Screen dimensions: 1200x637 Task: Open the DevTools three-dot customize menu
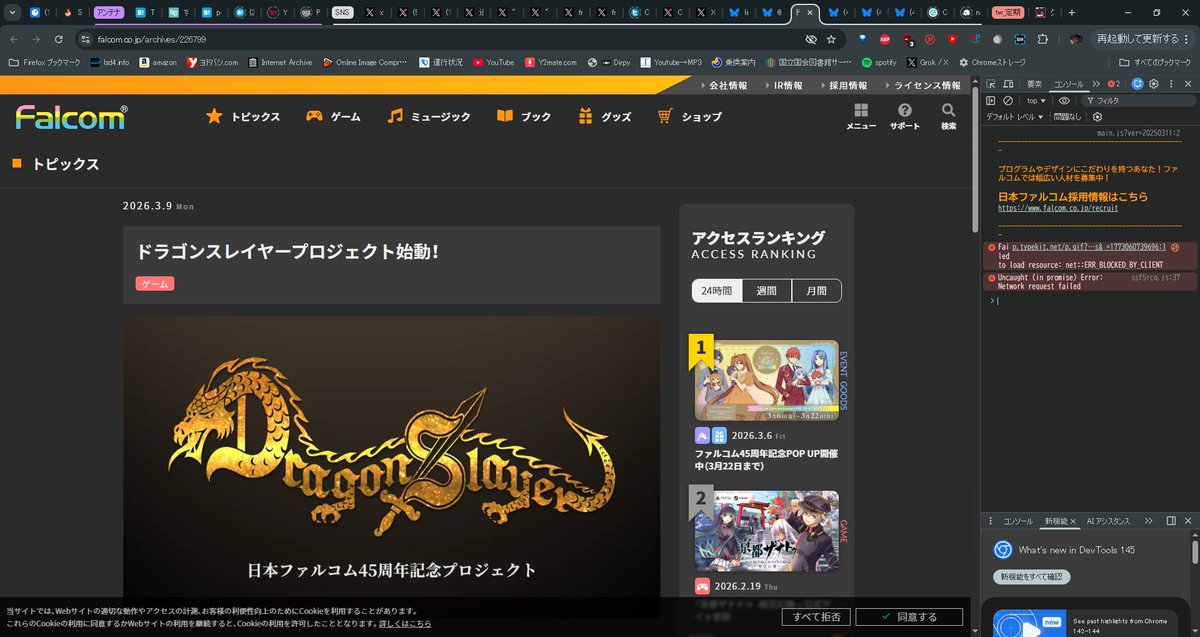pyautogui.click(x=1172, y=84)
